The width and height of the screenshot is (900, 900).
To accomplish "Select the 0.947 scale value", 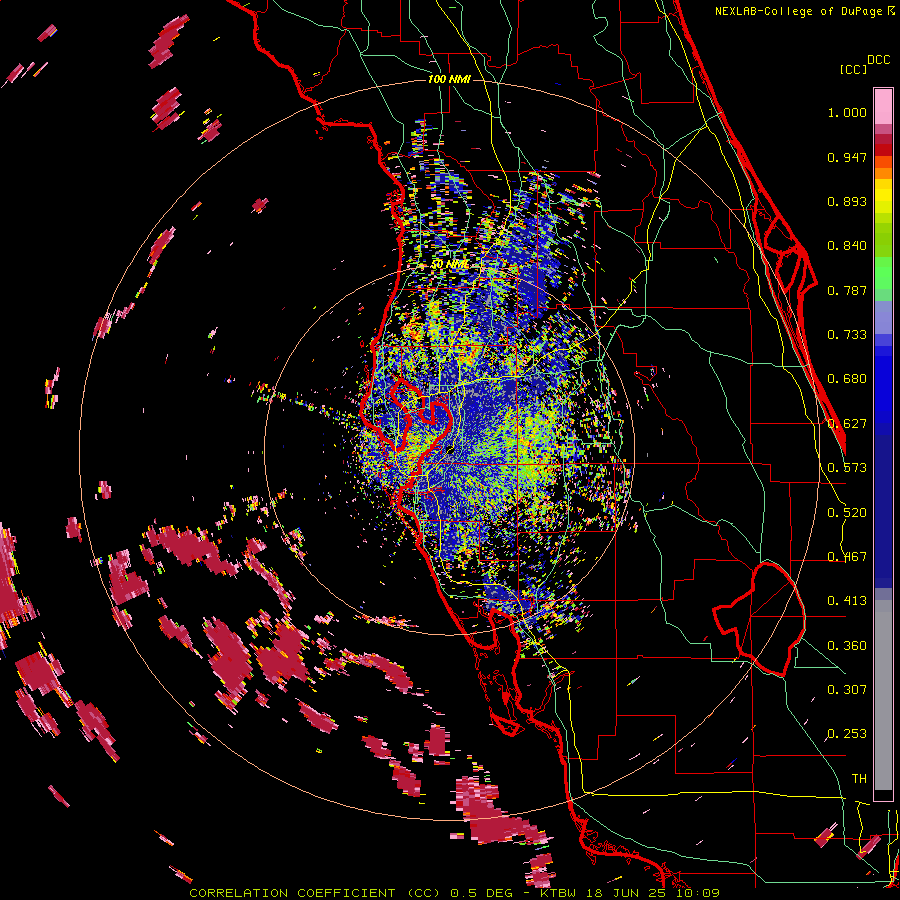I will click(x=847, y=157).
